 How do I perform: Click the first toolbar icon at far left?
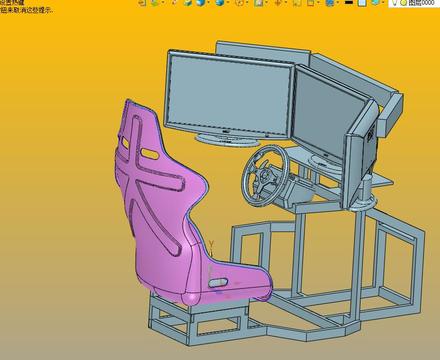coord(143,3)
